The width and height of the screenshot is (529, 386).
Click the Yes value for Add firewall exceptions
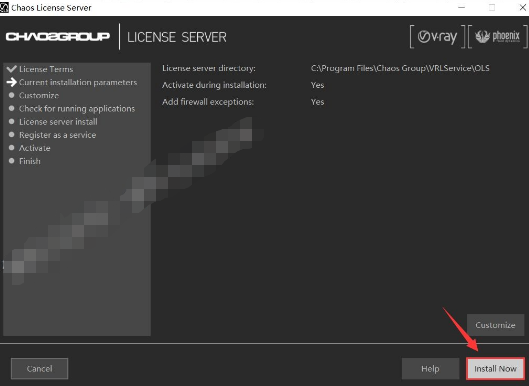[317, 102]
